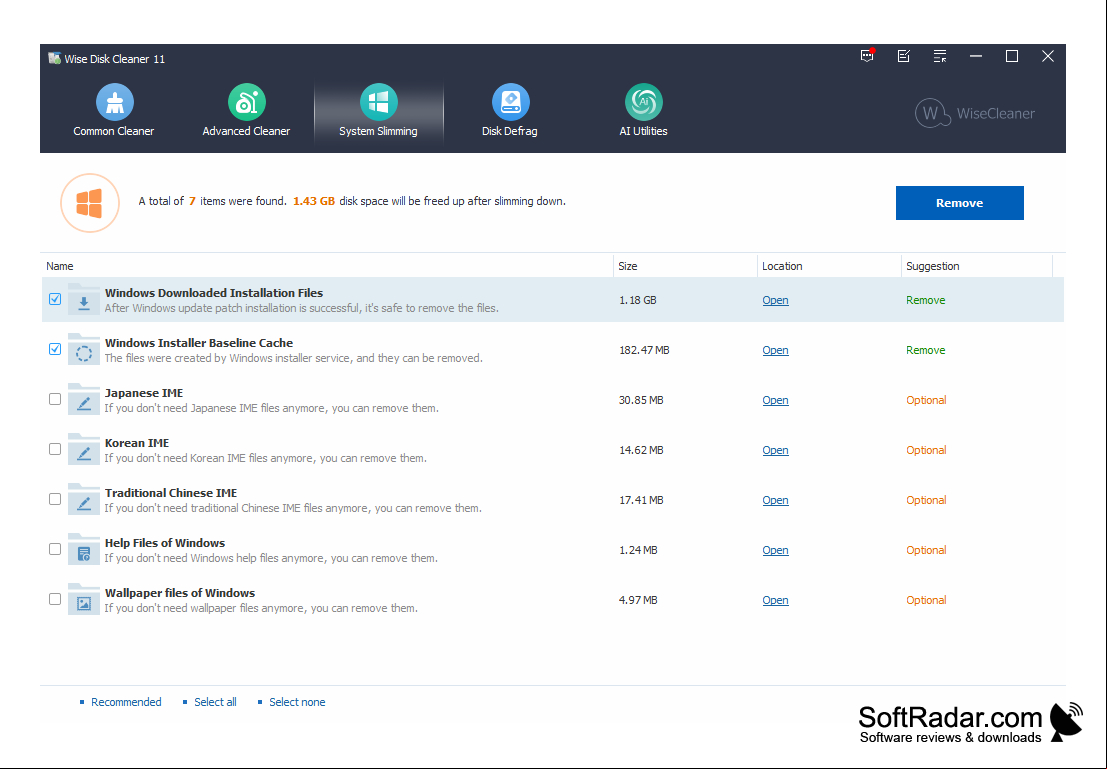This screenshot has height=769, width=1107.
Task: Sort by the Size column header
Action: point(686,266)
